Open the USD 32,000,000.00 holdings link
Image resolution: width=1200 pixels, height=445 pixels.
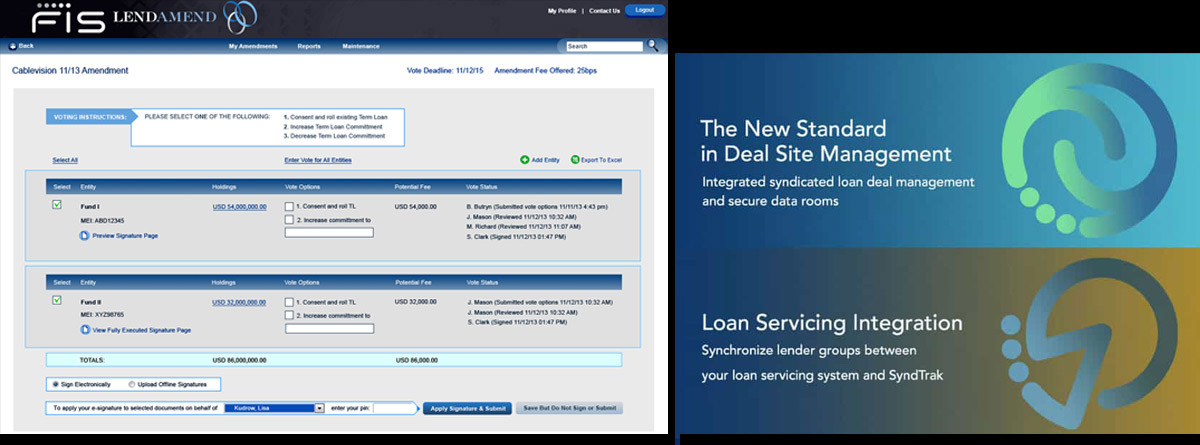pos(240,301)
